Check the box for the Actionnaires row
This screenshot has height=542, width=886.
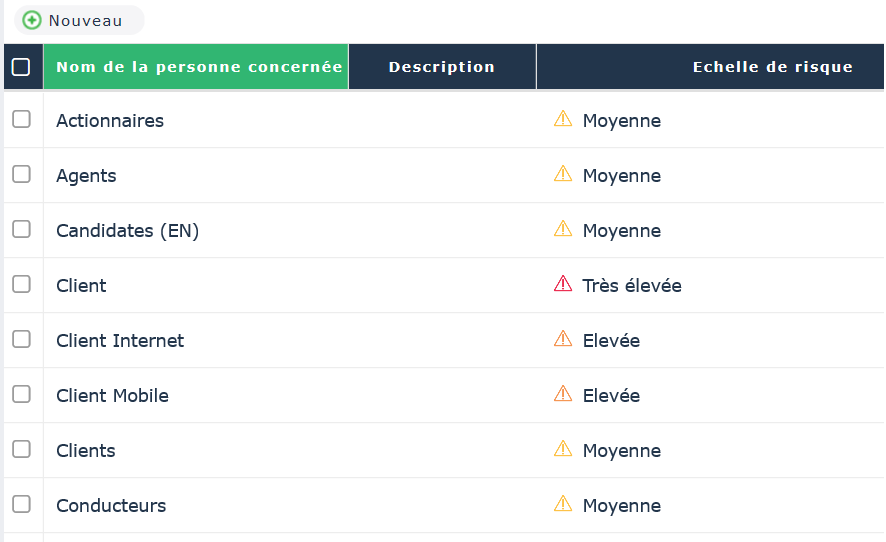[21, 119]
